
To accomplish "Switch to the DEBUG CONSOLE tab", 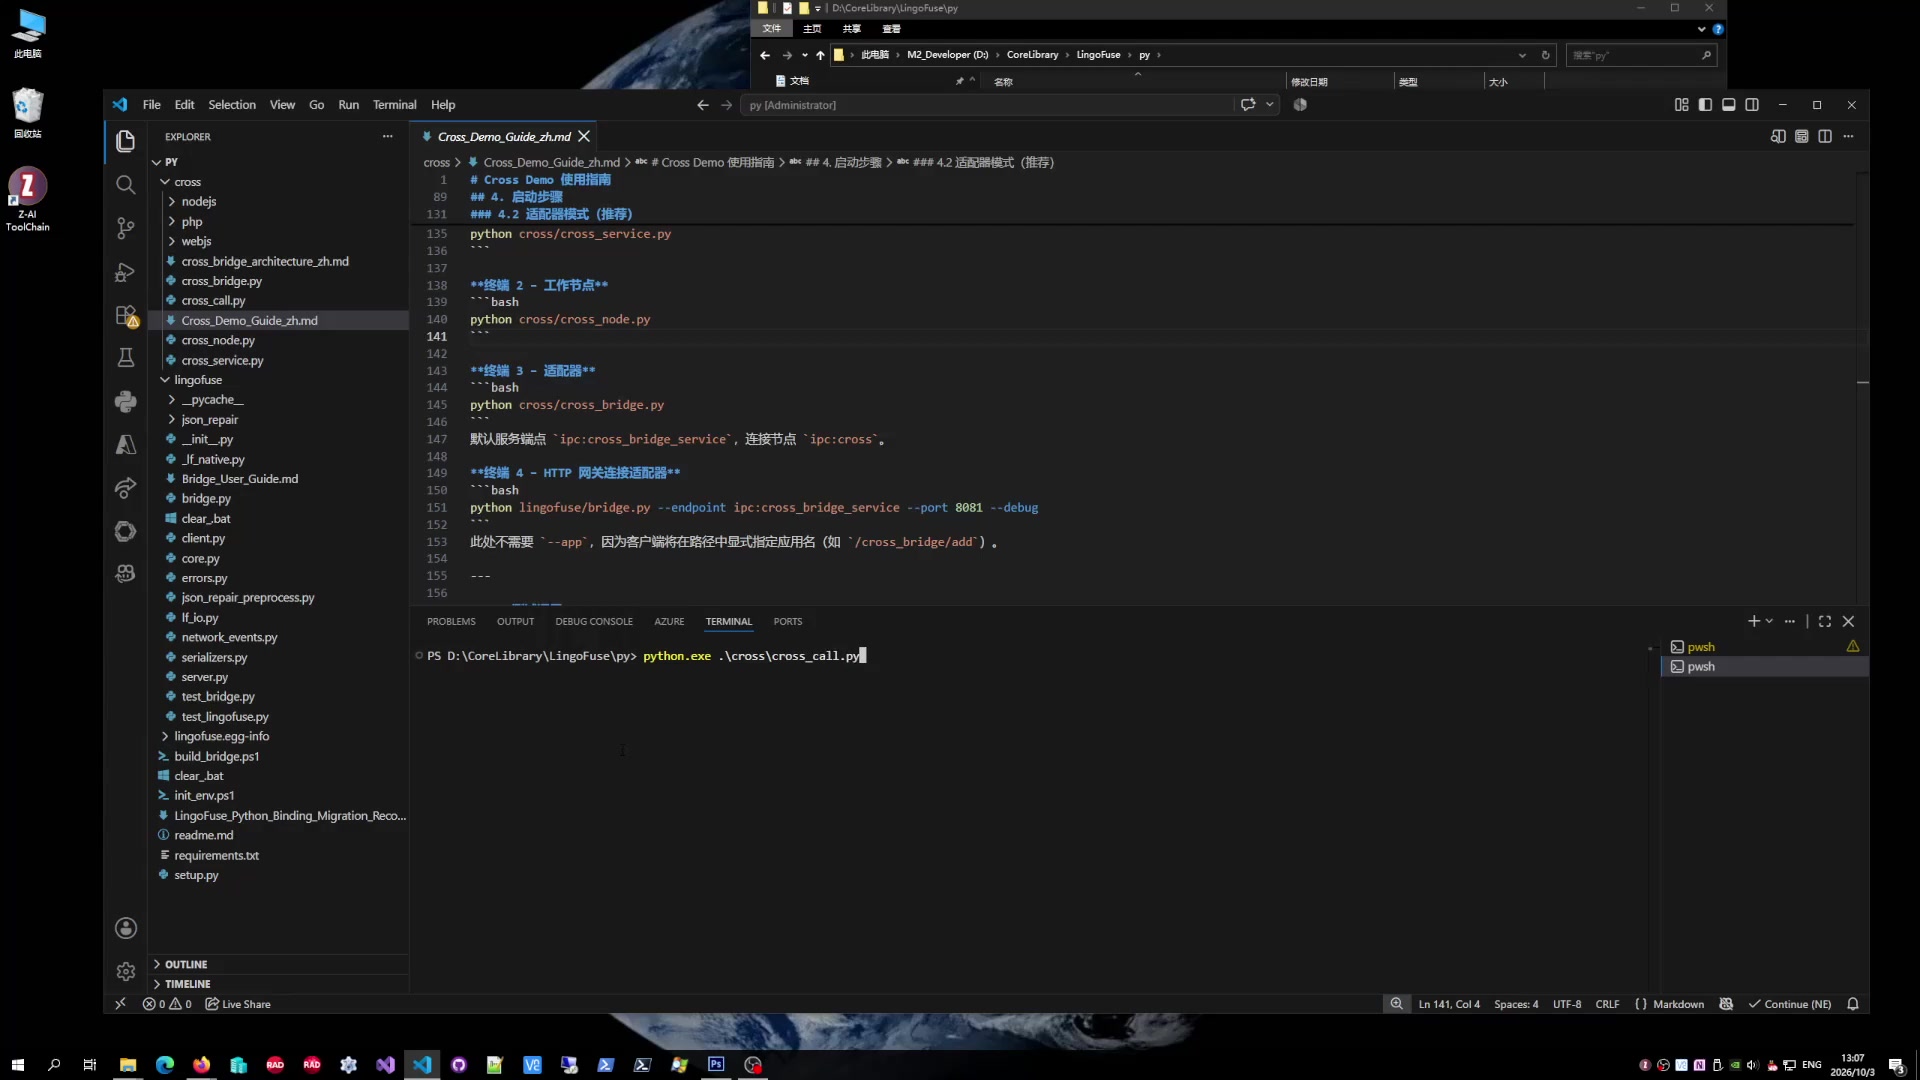I will point(594,622).
